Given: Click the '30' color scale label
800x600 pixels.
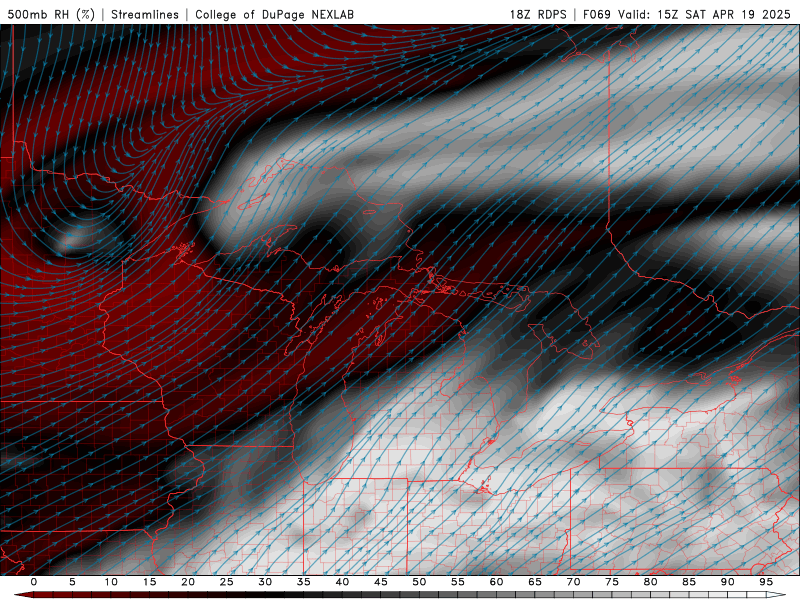Looking at the screenshot, I should tap(265, 582).
